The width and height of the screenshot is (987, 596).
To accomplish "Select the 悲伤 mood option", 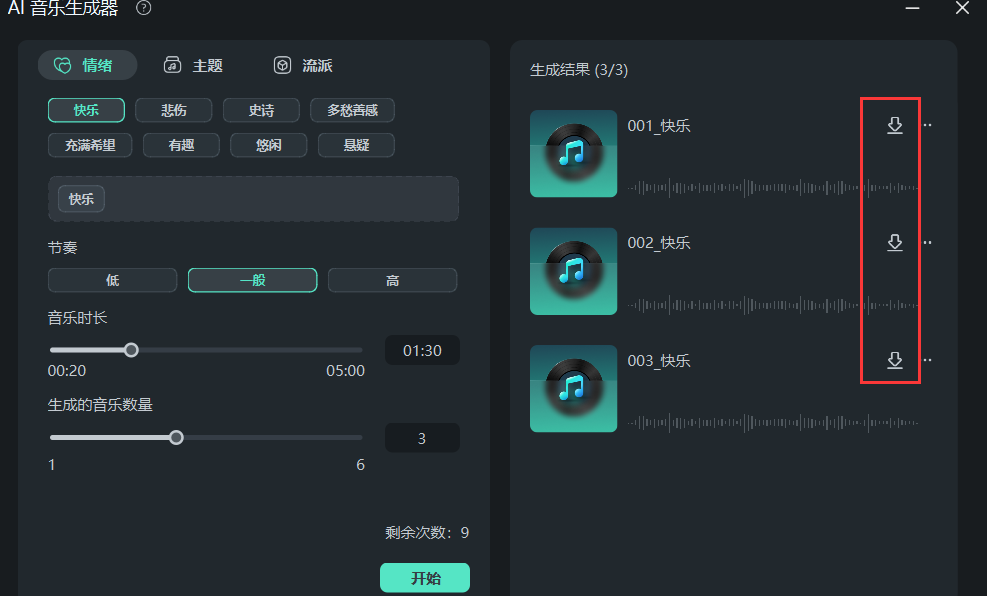I will [173, 110].
